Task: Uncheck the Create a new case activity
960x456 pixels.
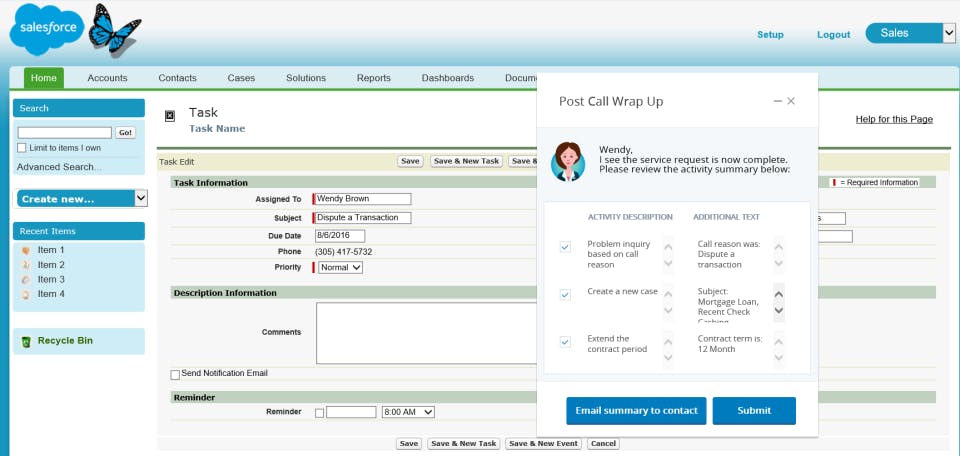Action: [565, 294]
